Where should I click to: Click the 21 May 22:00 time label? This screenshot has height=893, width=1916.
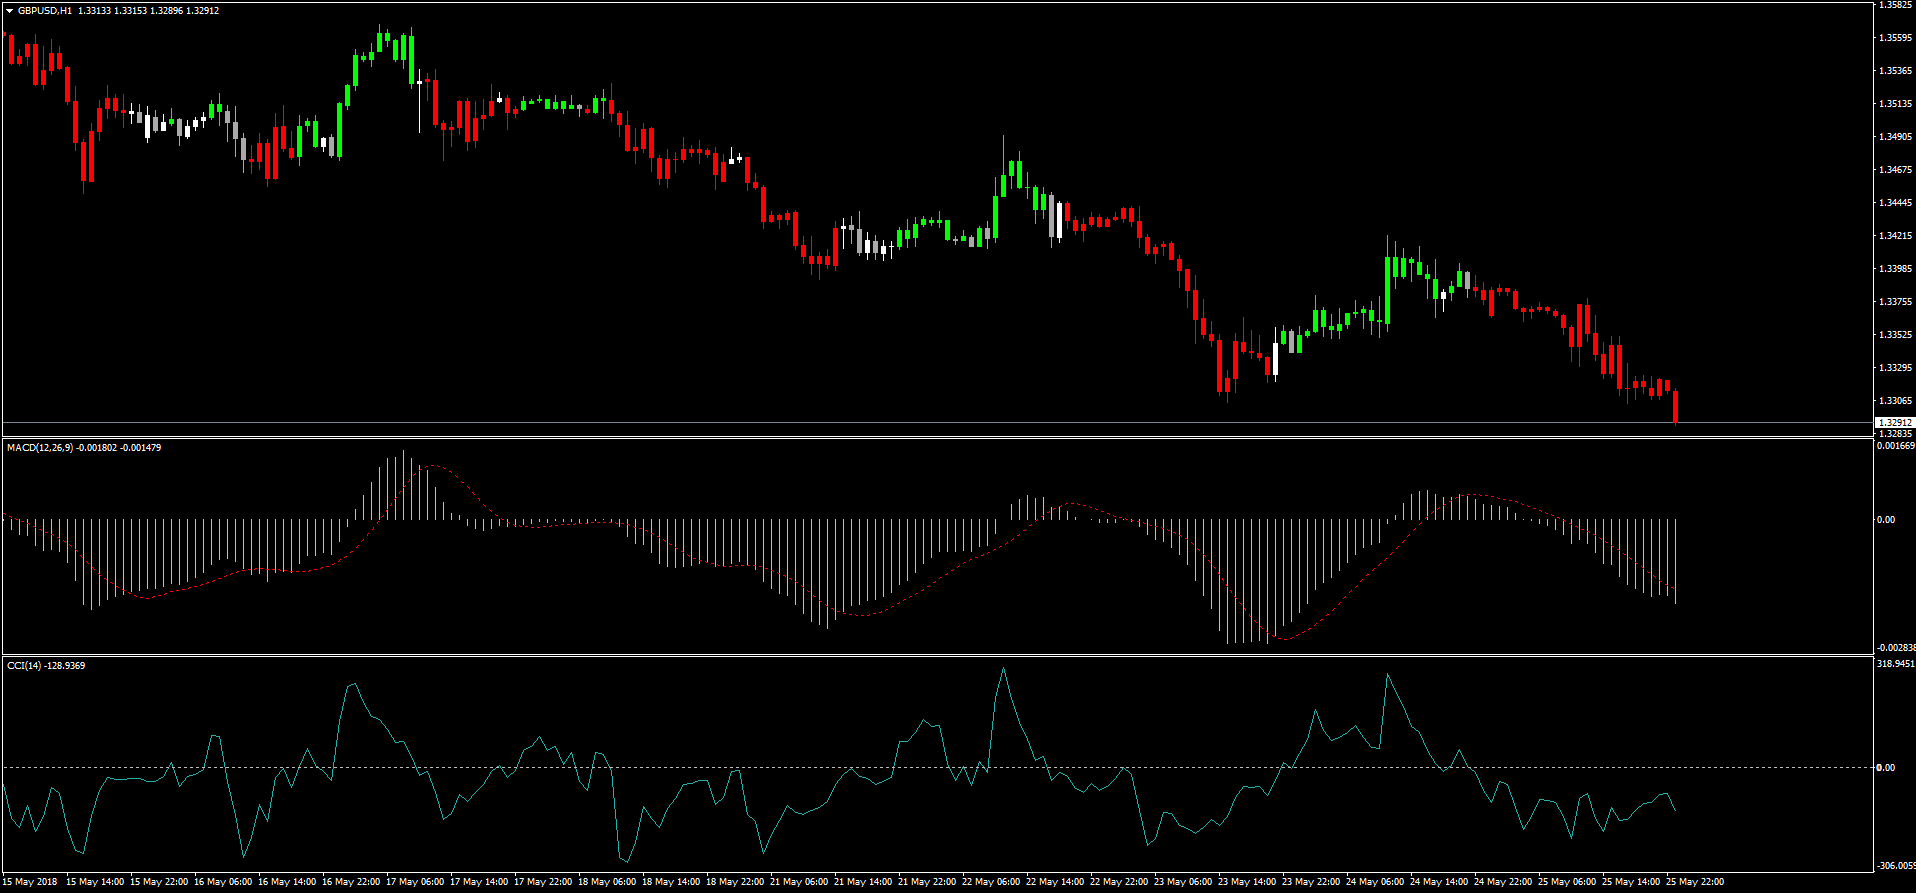(x=927, y=882)
